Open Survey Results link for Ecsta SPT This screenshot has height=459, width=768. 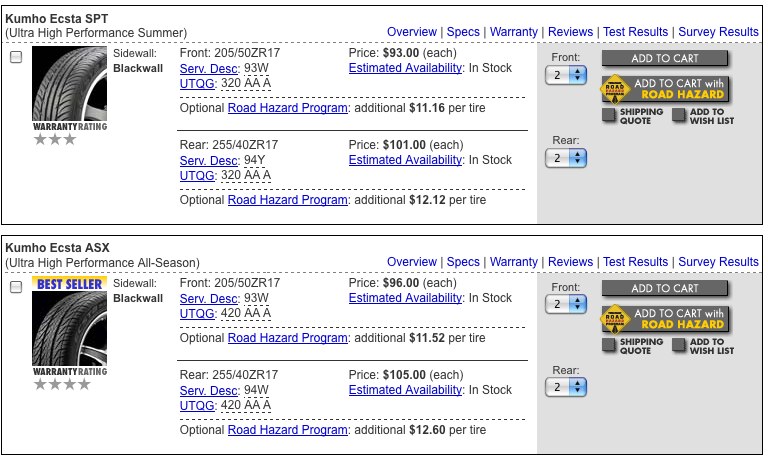point(718,32)
